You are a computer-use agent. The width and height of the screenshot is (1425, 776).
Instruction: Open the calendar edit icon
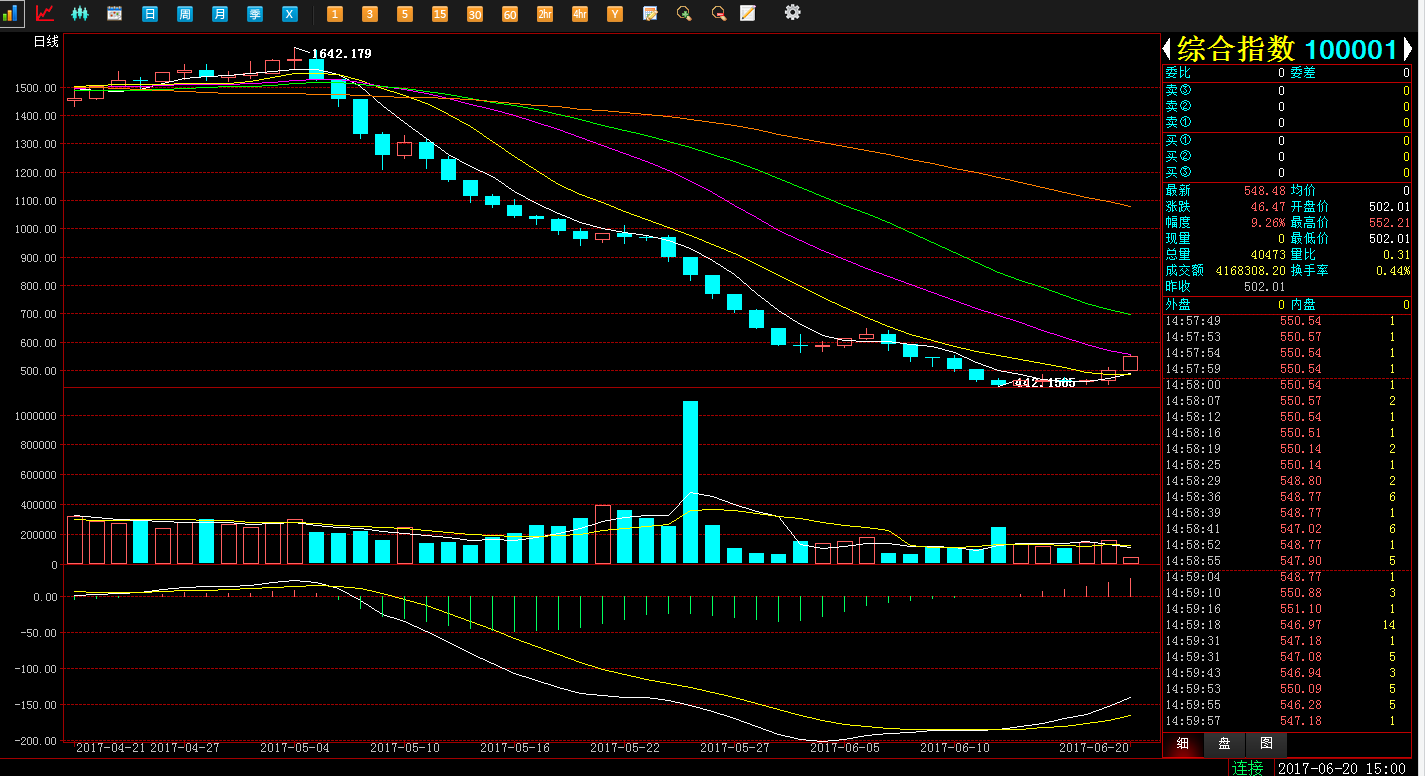coord(650,14)
